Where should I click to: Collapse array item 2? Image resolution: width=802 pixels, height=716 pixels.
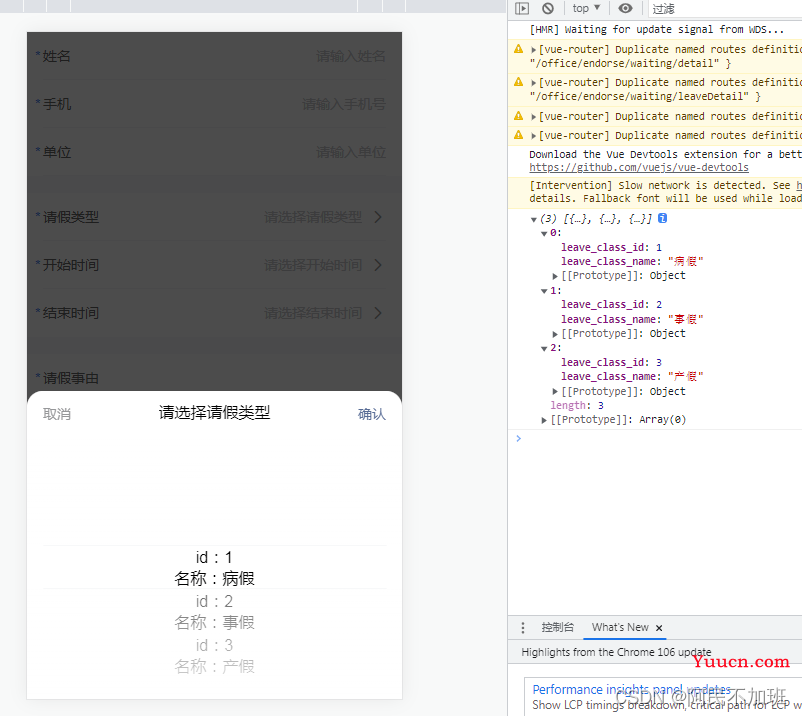544,349
